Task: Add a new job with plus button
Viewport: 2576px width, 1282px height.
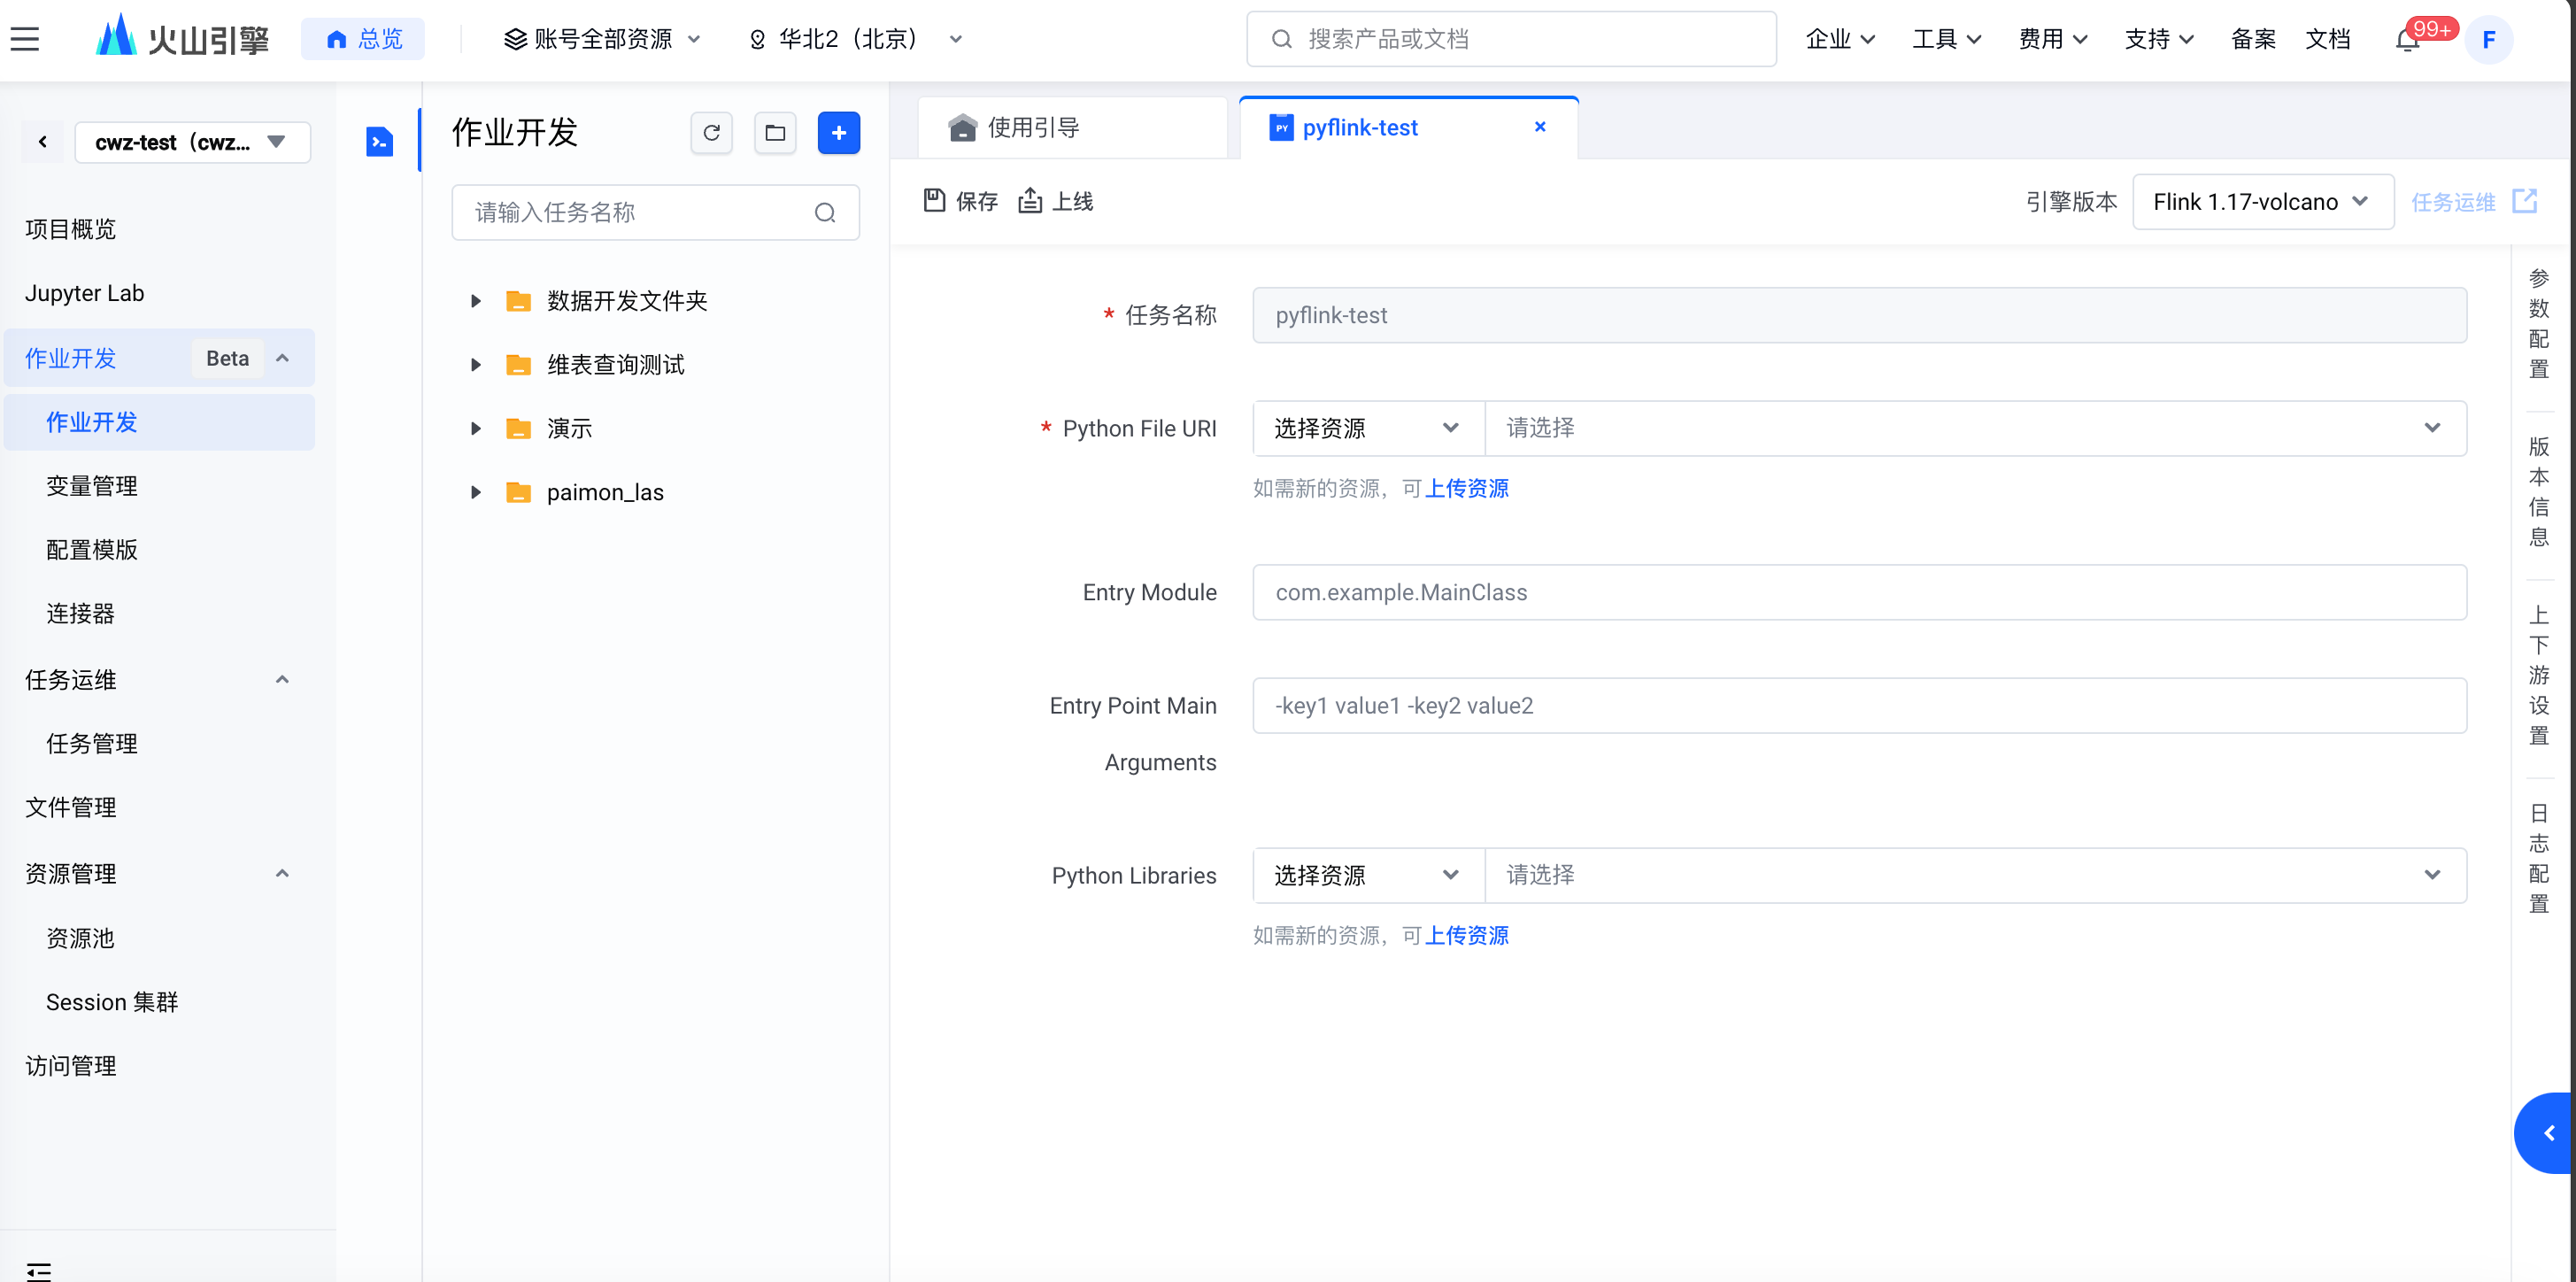Action: pyautogui.click(x=838, y=133)
